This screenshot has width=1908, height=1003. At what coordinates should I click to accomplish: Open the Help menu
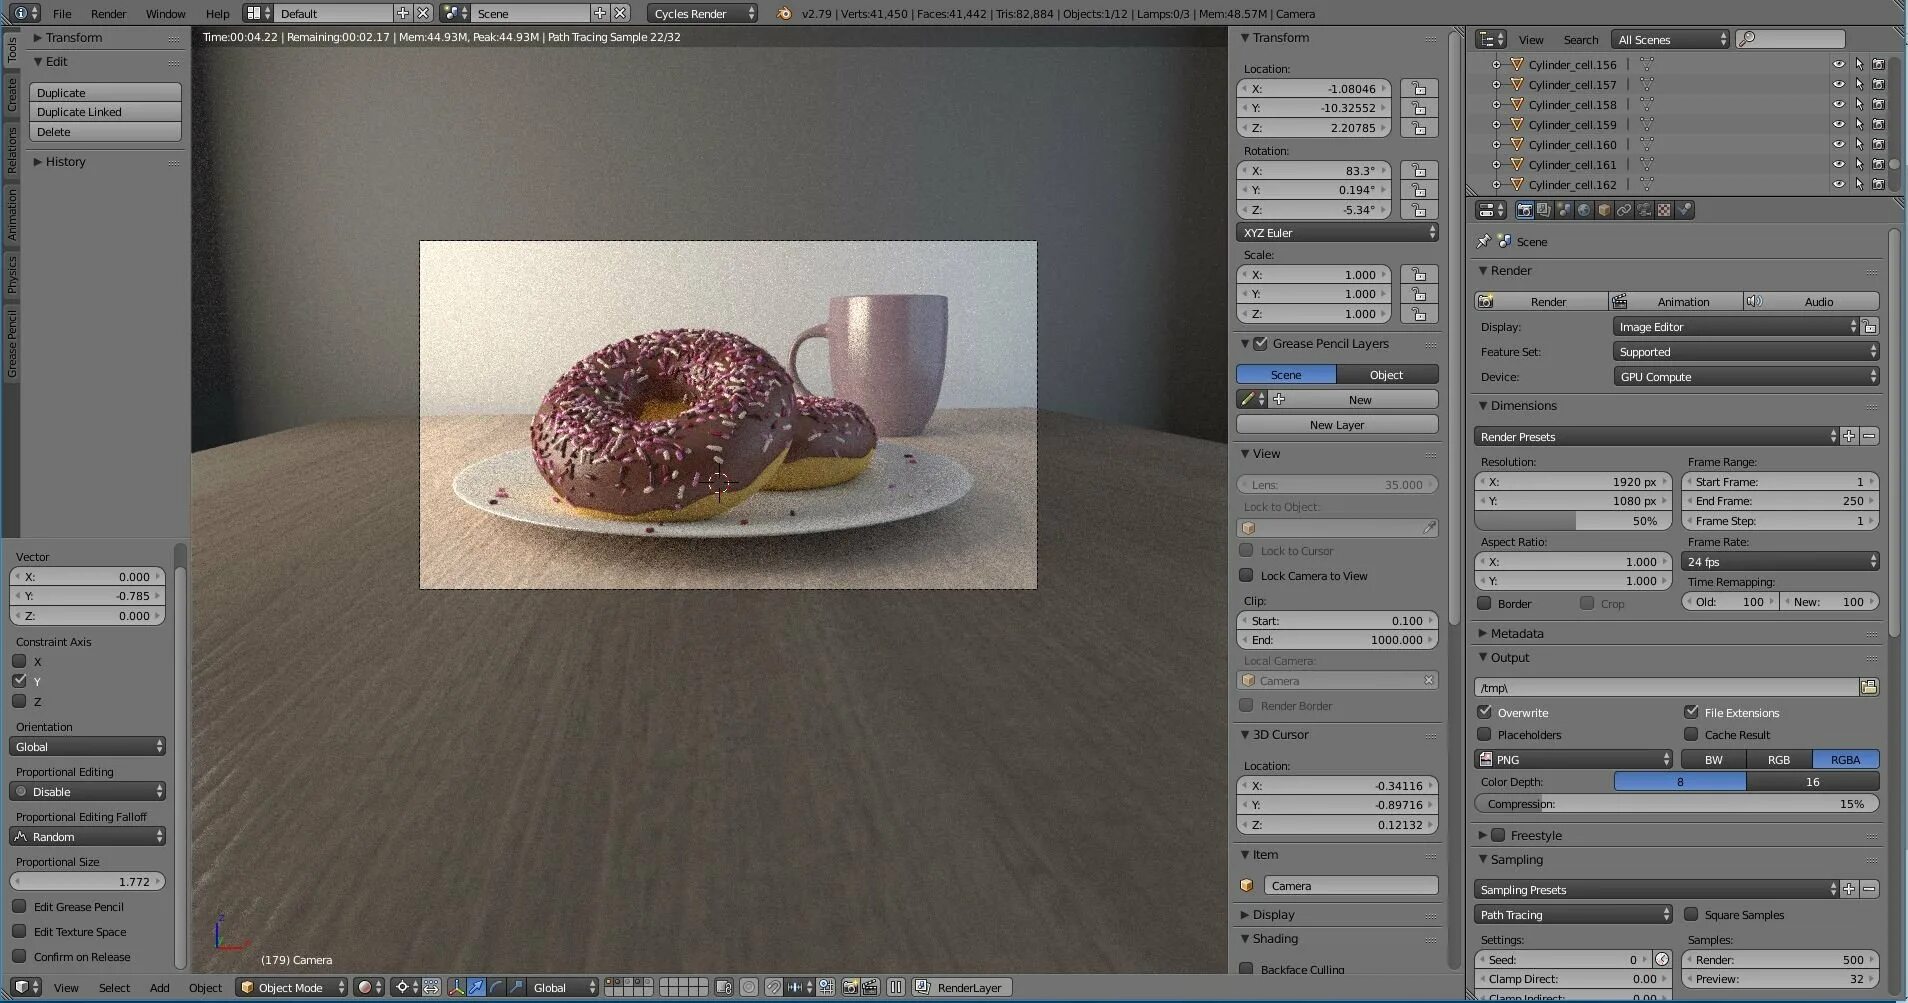pos(217,13)
